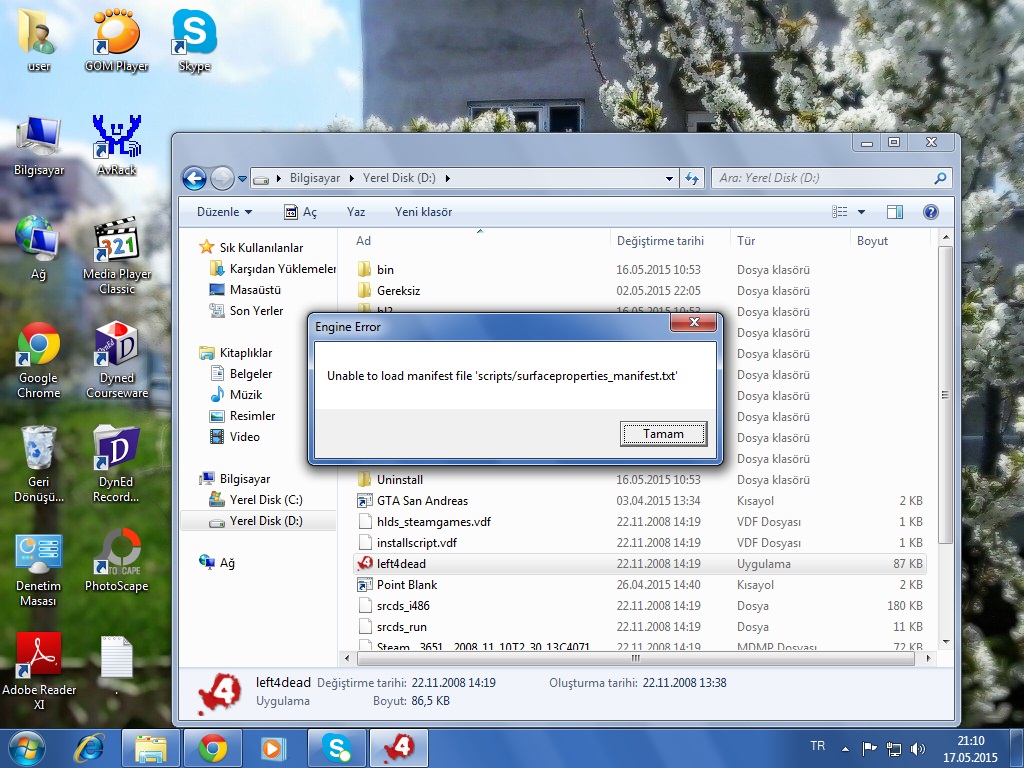The image size is (1024, 768).
Task: Open Müzik library
Action: 246,394
